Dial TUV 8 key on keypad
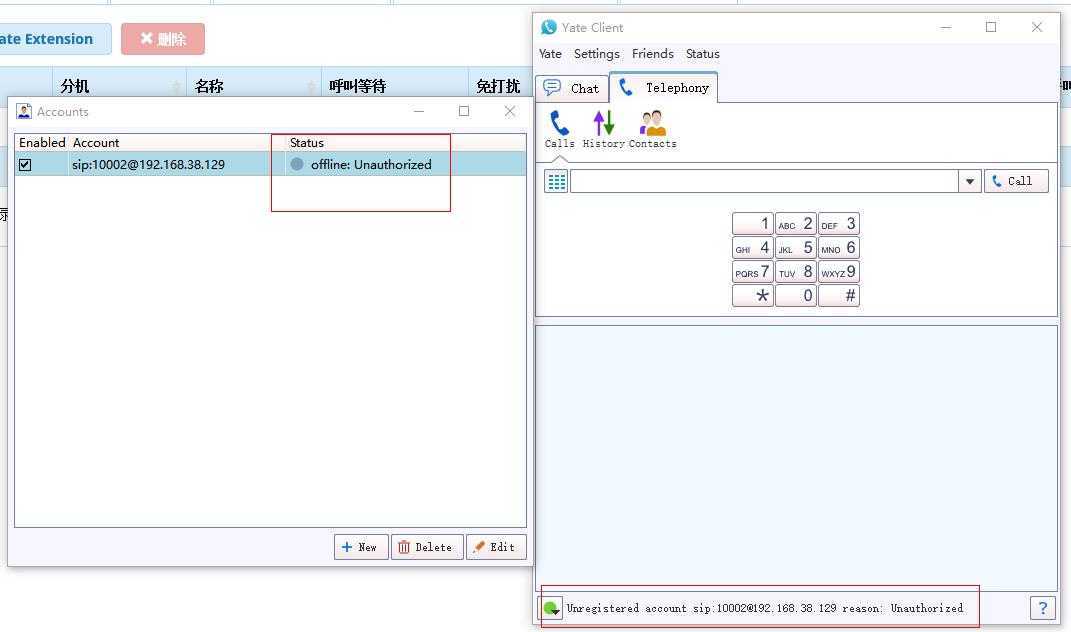The width and height of the screenshot is (1071, 632). [796, 272]
